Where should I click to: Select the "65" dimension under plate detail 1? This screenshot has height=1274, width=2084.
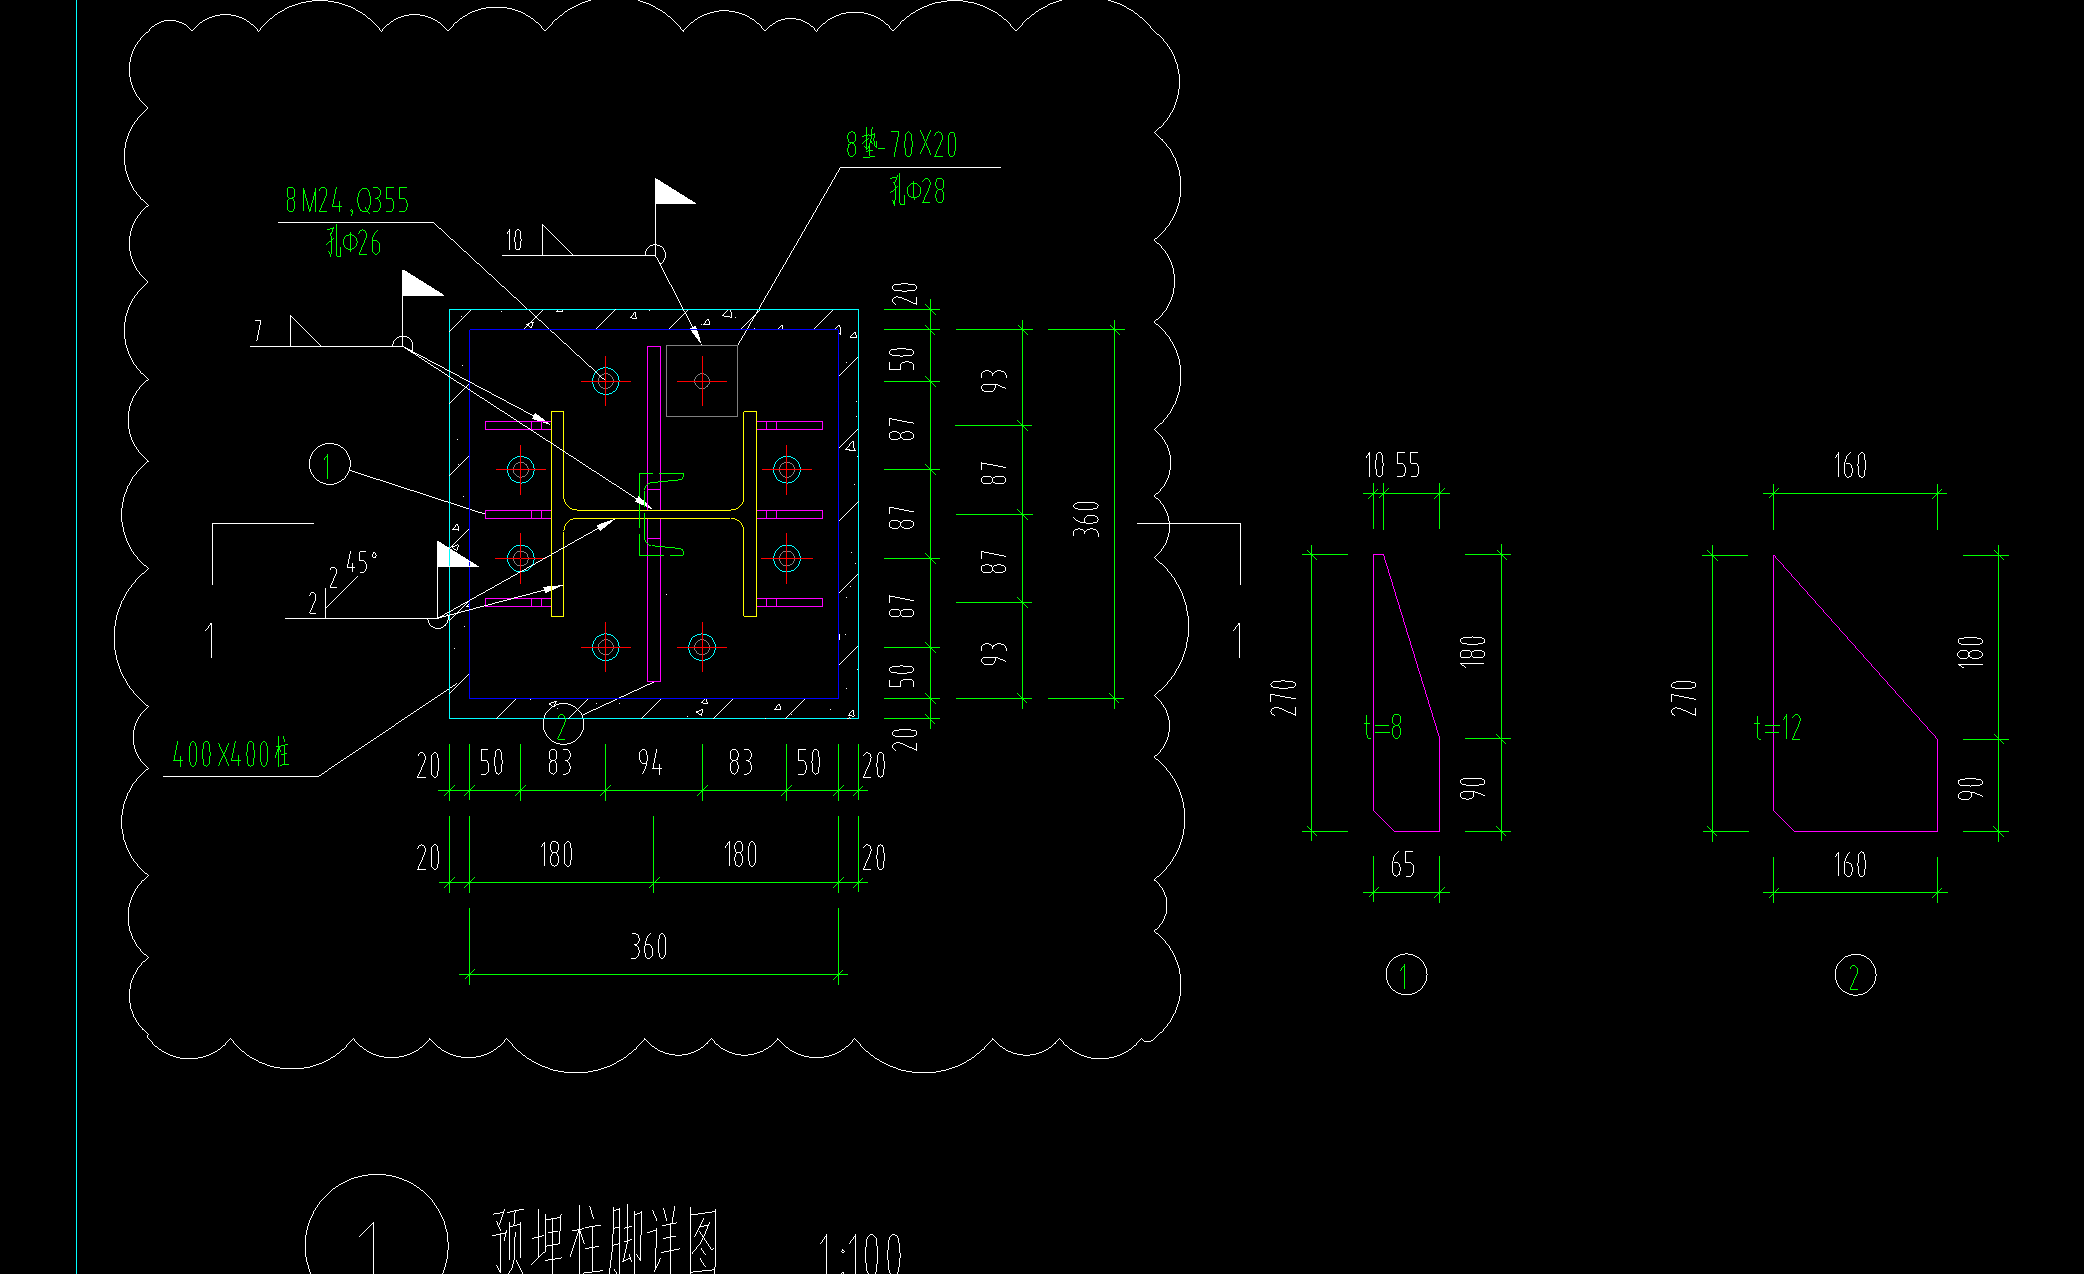tap(1403, 865)
